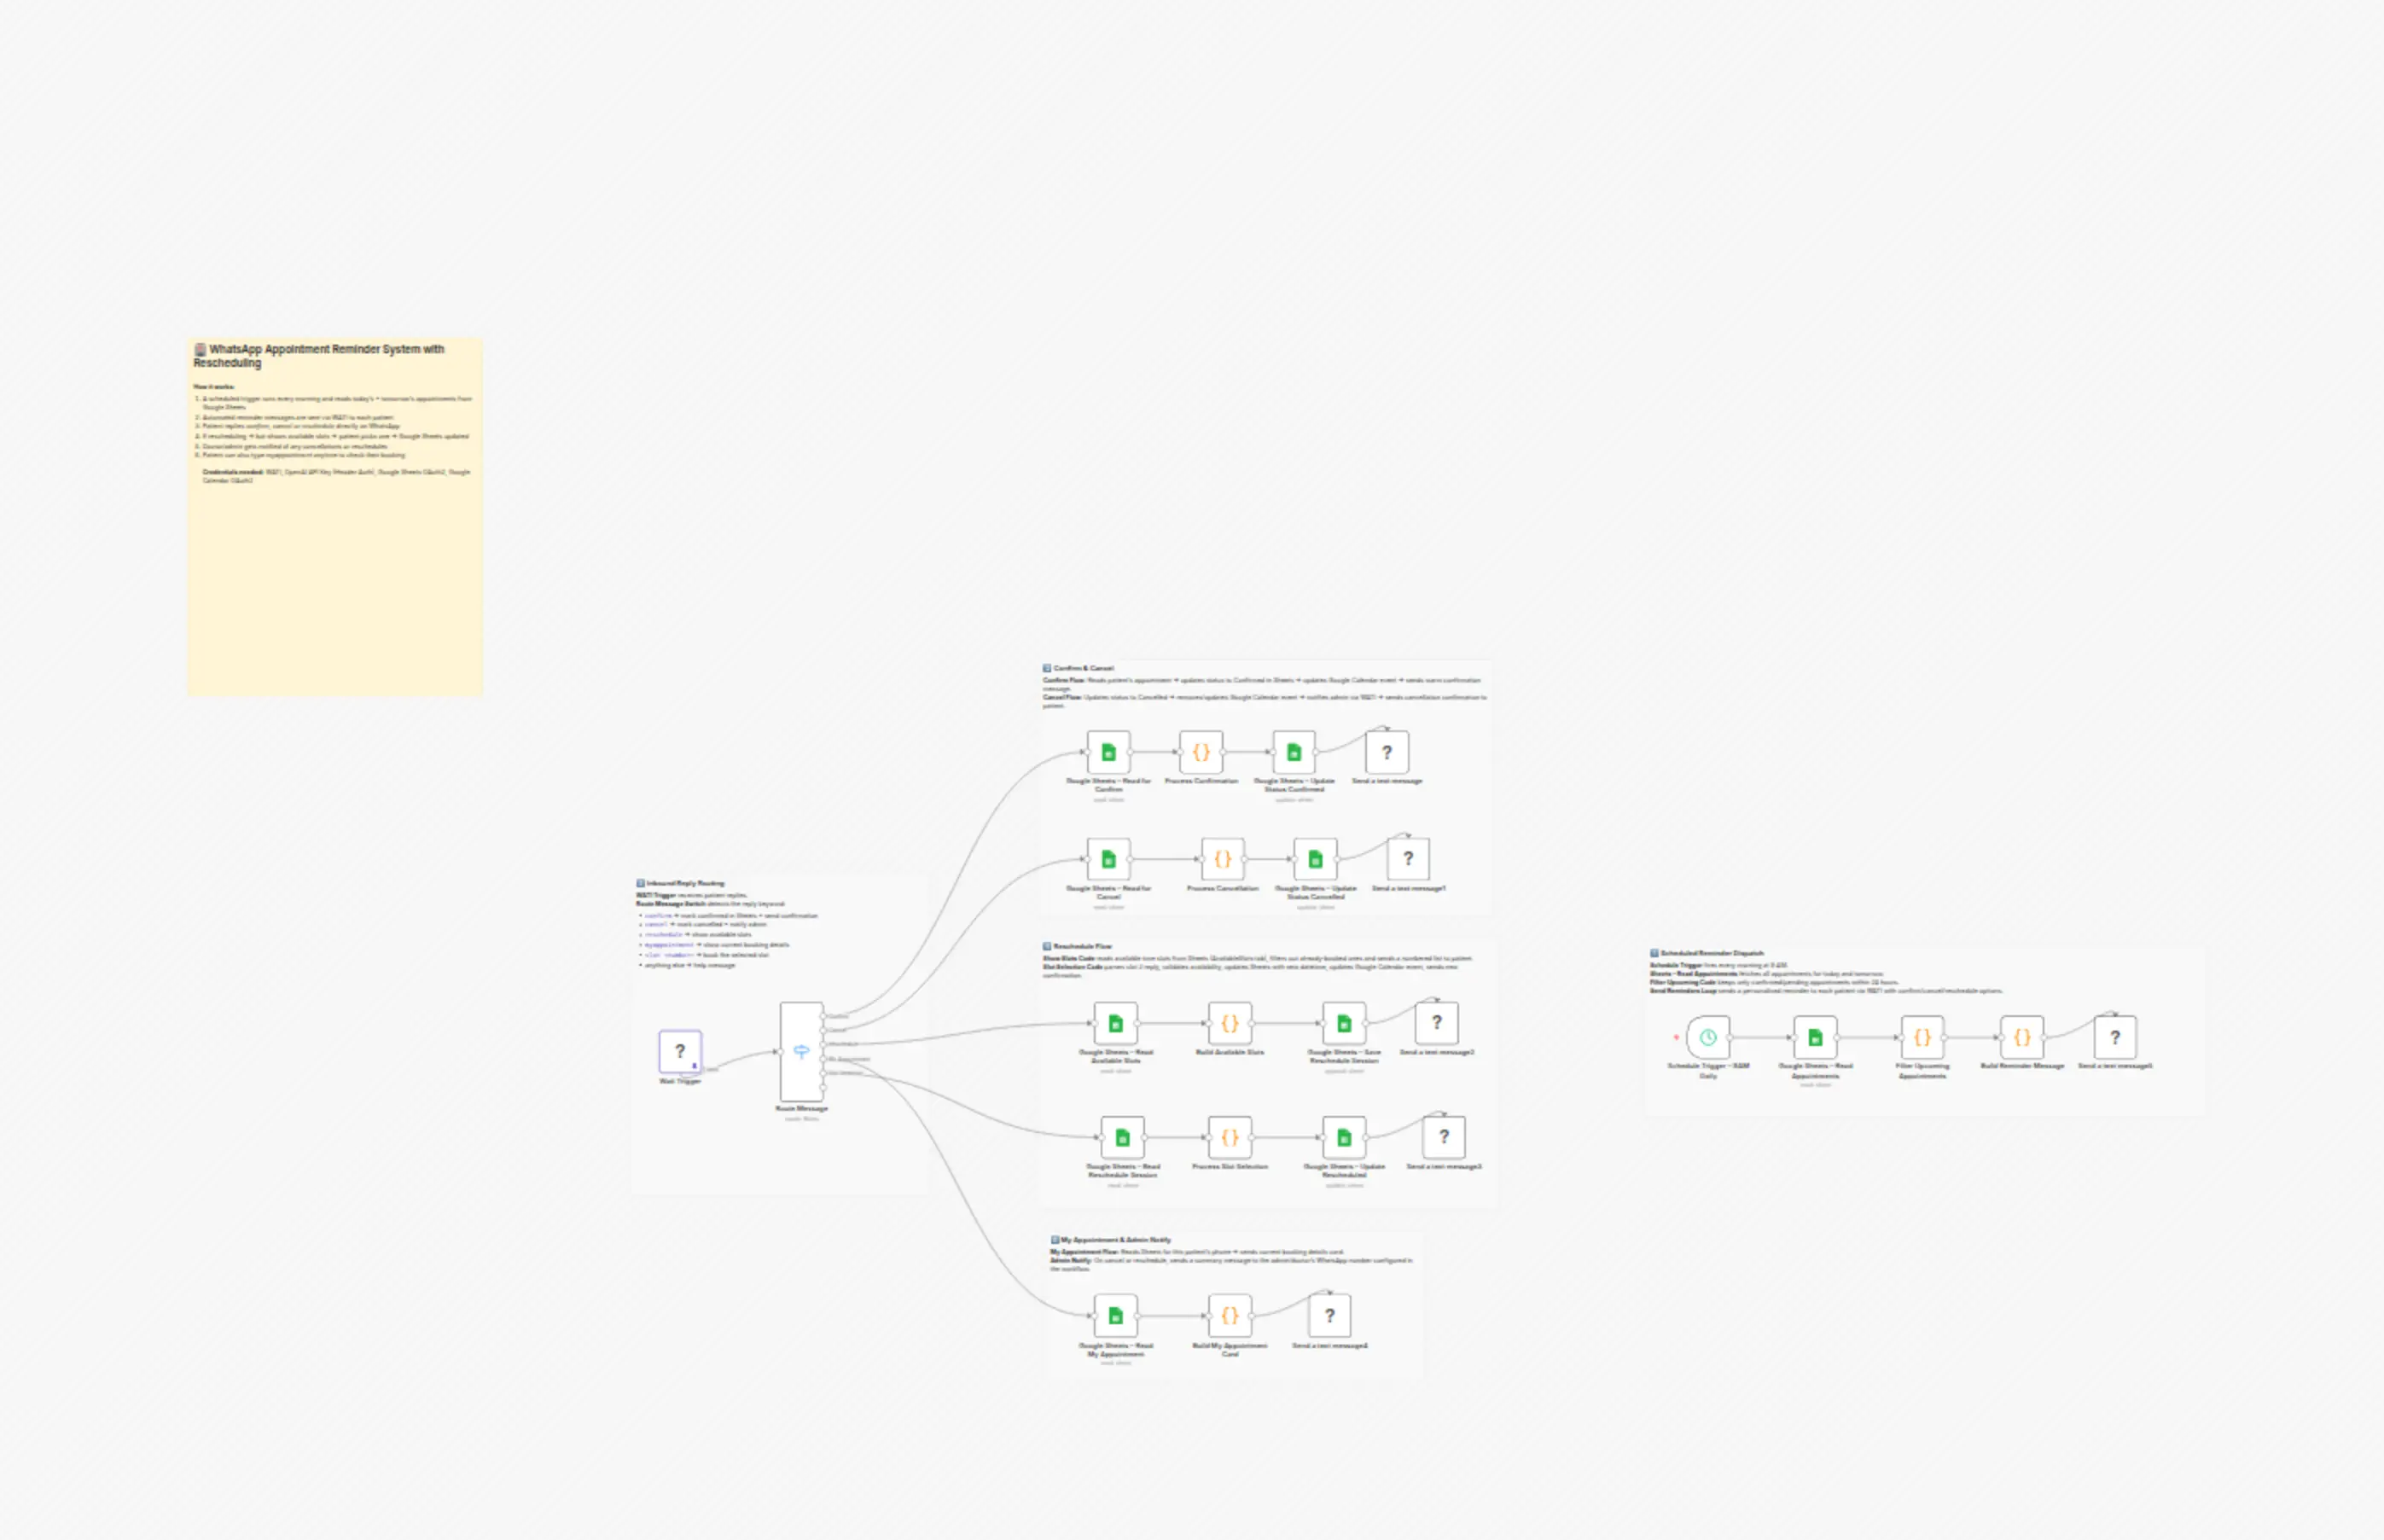Click the Send a text message4 node
Screen dimensions: 2384x1540
point(1330,1316)
